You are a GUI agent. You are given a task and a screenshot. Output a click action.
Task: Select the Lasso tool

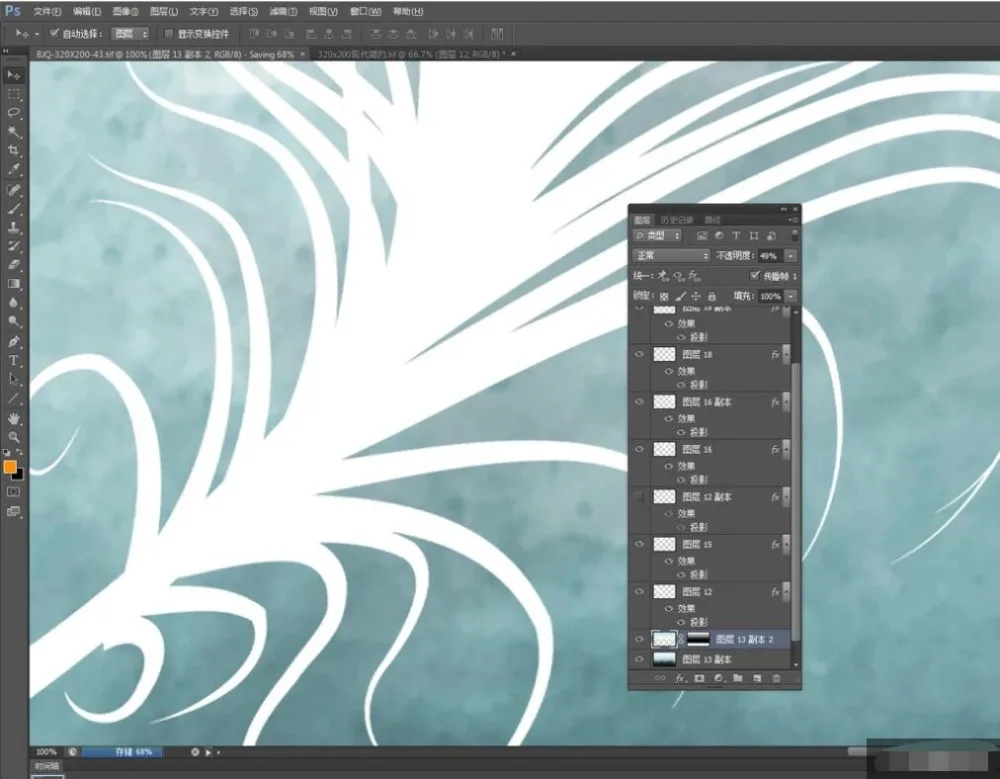(13, 113)
